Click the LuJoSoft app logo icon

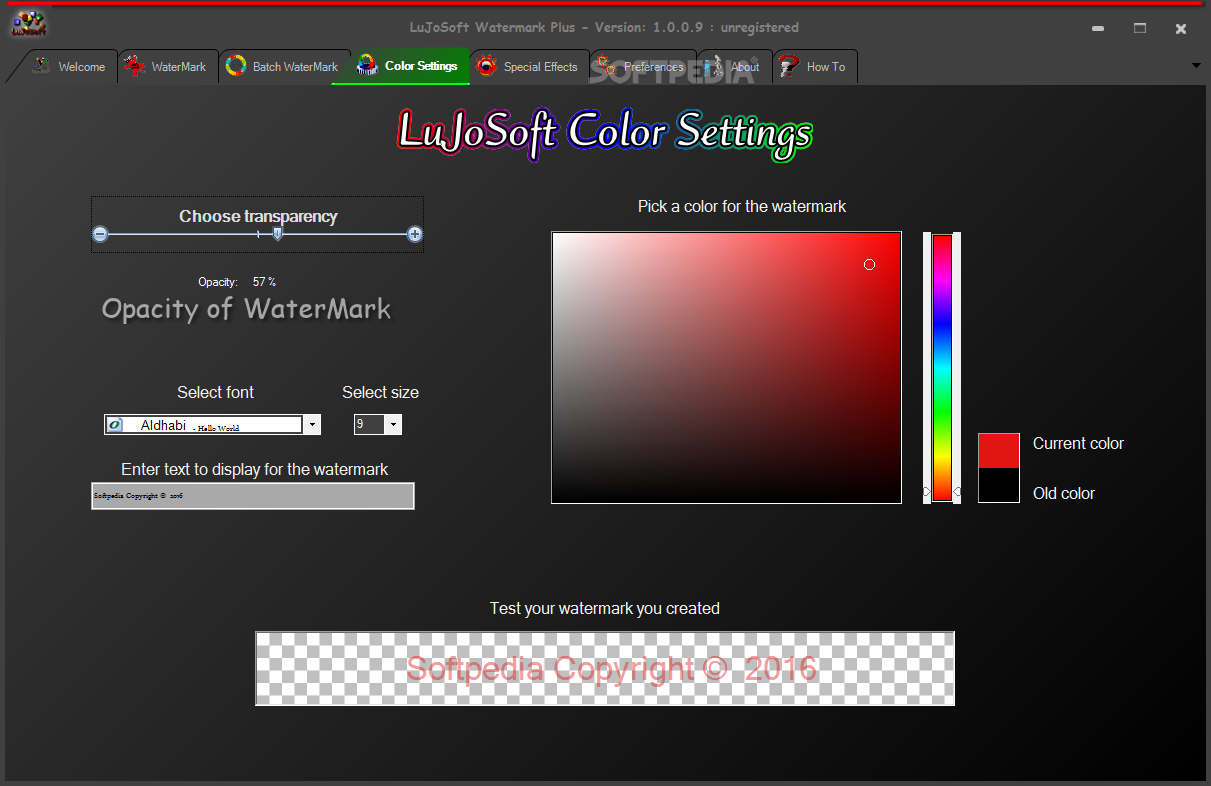pos(28,22)
